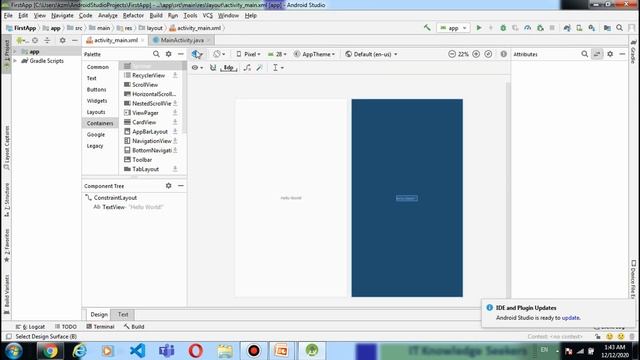Start debugging with the green bug icon
This screenshot has height=360, width=640.
[503, 28]
